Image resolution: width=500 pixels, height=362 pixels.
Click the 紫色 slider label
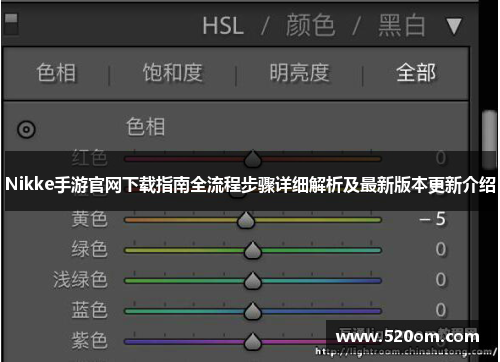(89, 340)
